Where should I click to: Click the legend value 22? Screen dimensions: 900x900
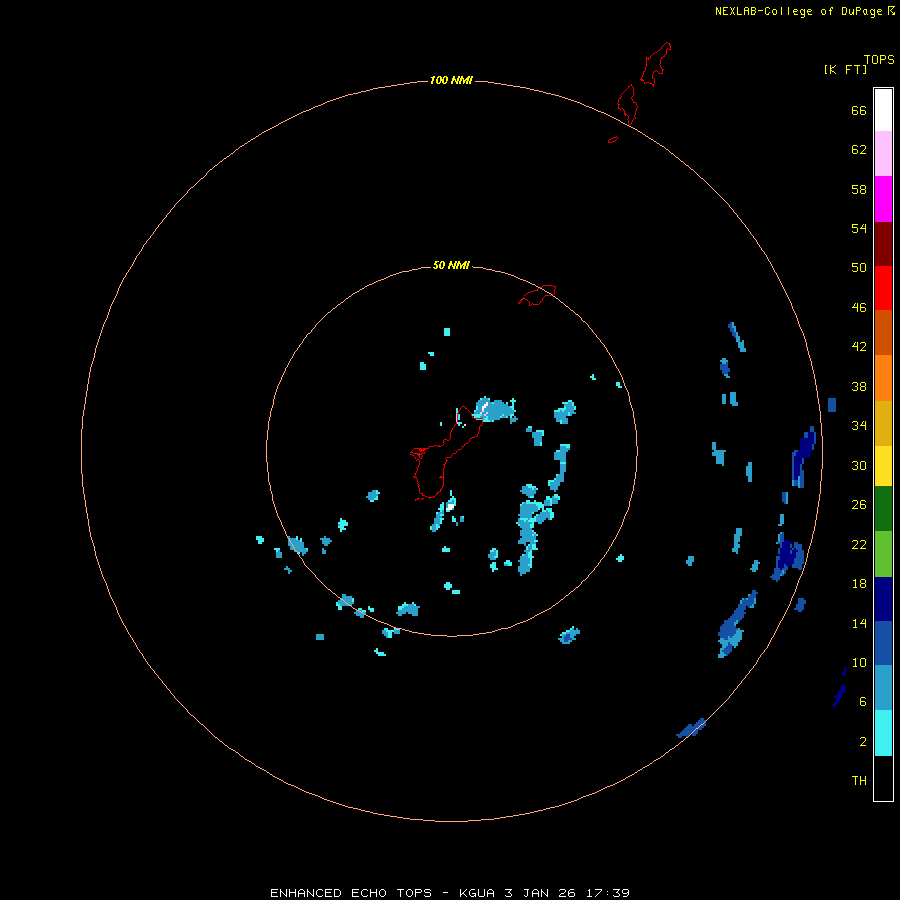[x=859, y=544]
